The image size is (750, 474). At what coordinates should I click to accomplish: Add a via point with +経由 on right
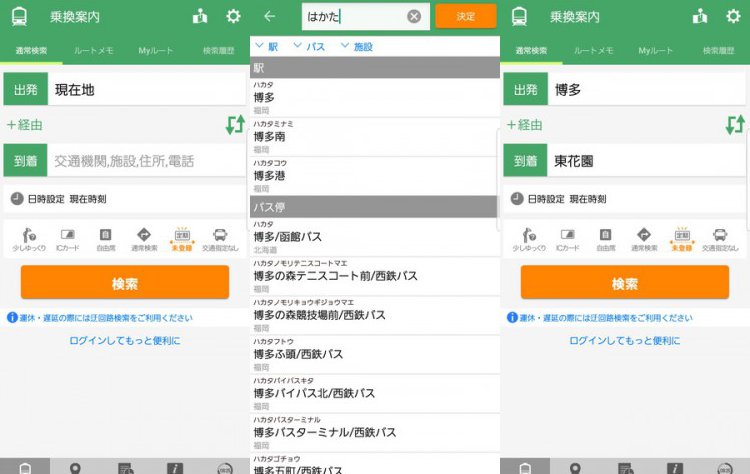click(525, 125)
